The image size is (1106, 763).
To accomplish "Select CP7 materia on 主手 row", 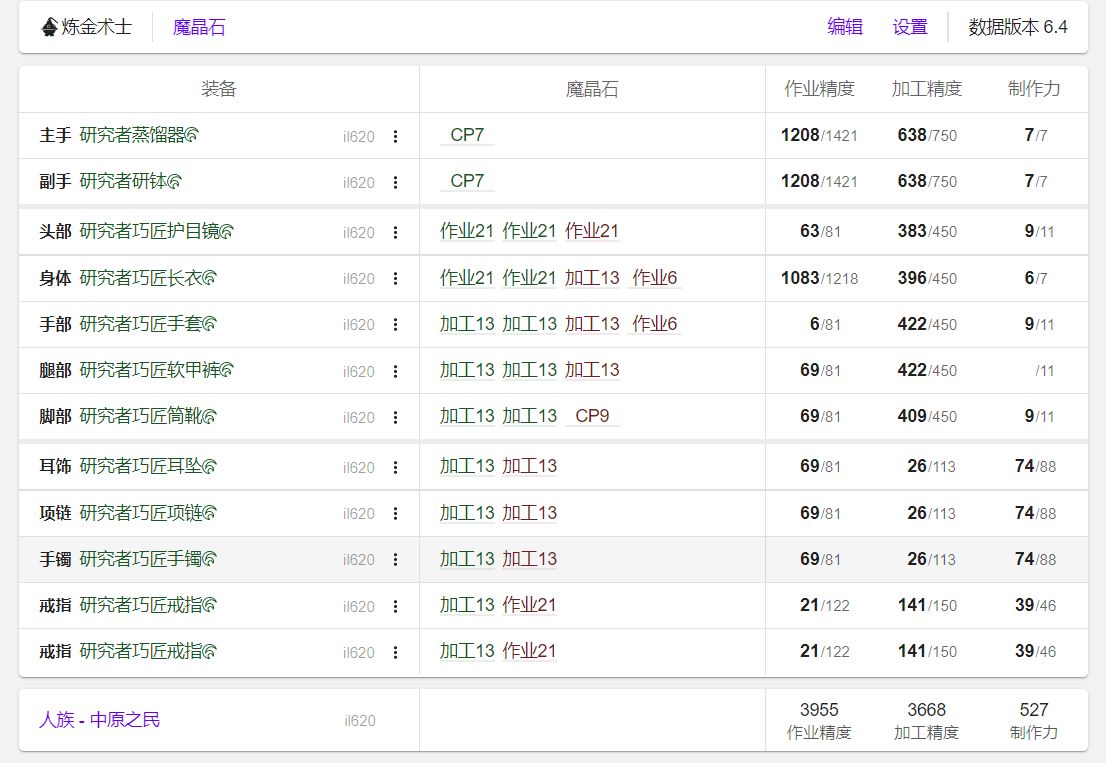I will (x=467, y=135).
